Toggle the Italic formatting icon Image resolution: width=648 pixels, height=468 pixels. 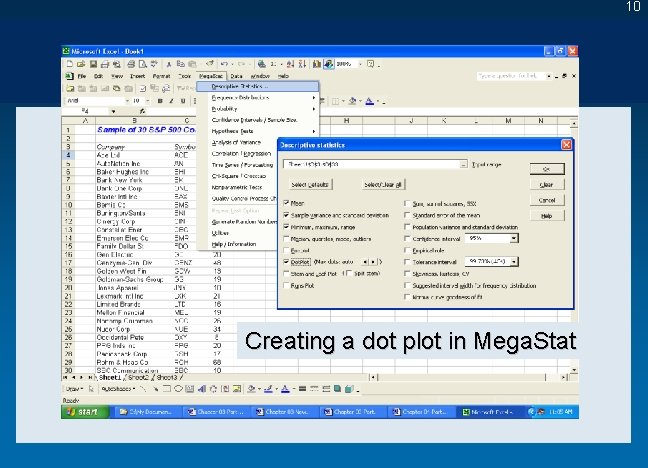click(171, 101)
